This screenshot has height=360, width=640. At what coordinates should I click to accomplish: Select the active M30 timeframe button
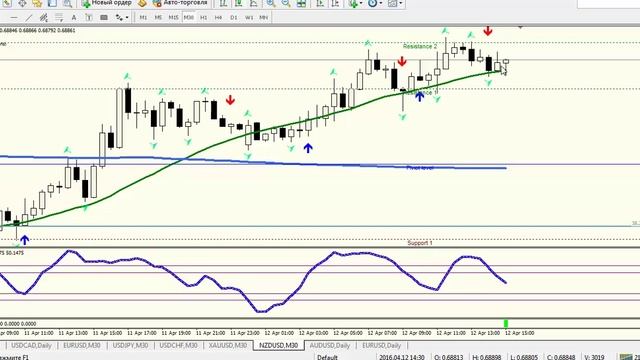(x=189, y=18)
